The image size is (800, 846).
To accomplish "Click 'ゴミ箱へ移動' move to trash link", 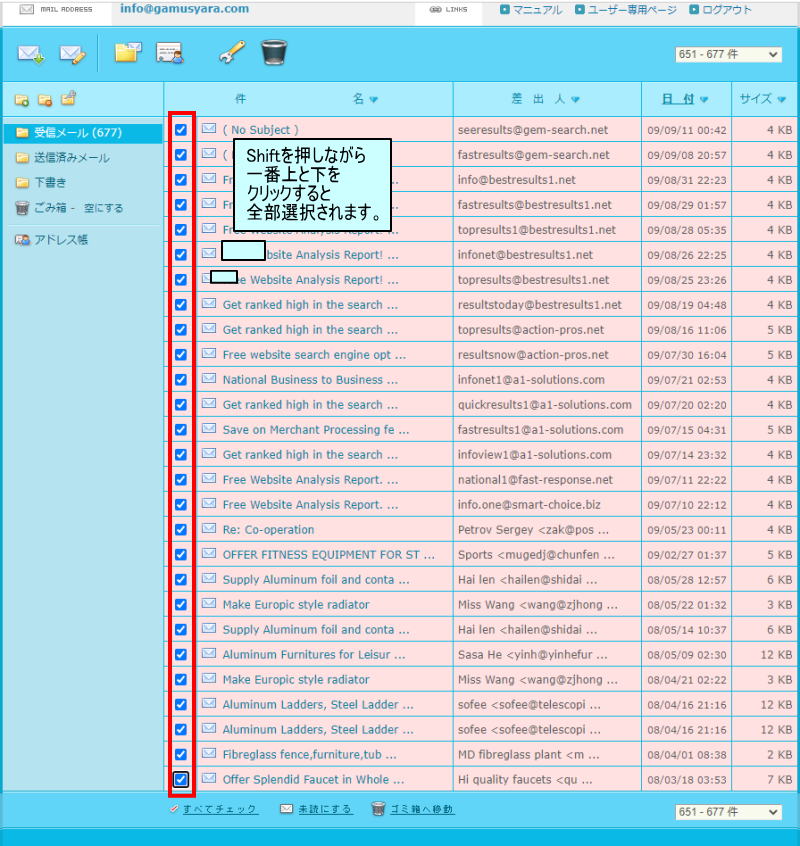I will pyautogui.click(x=420, y=809).
